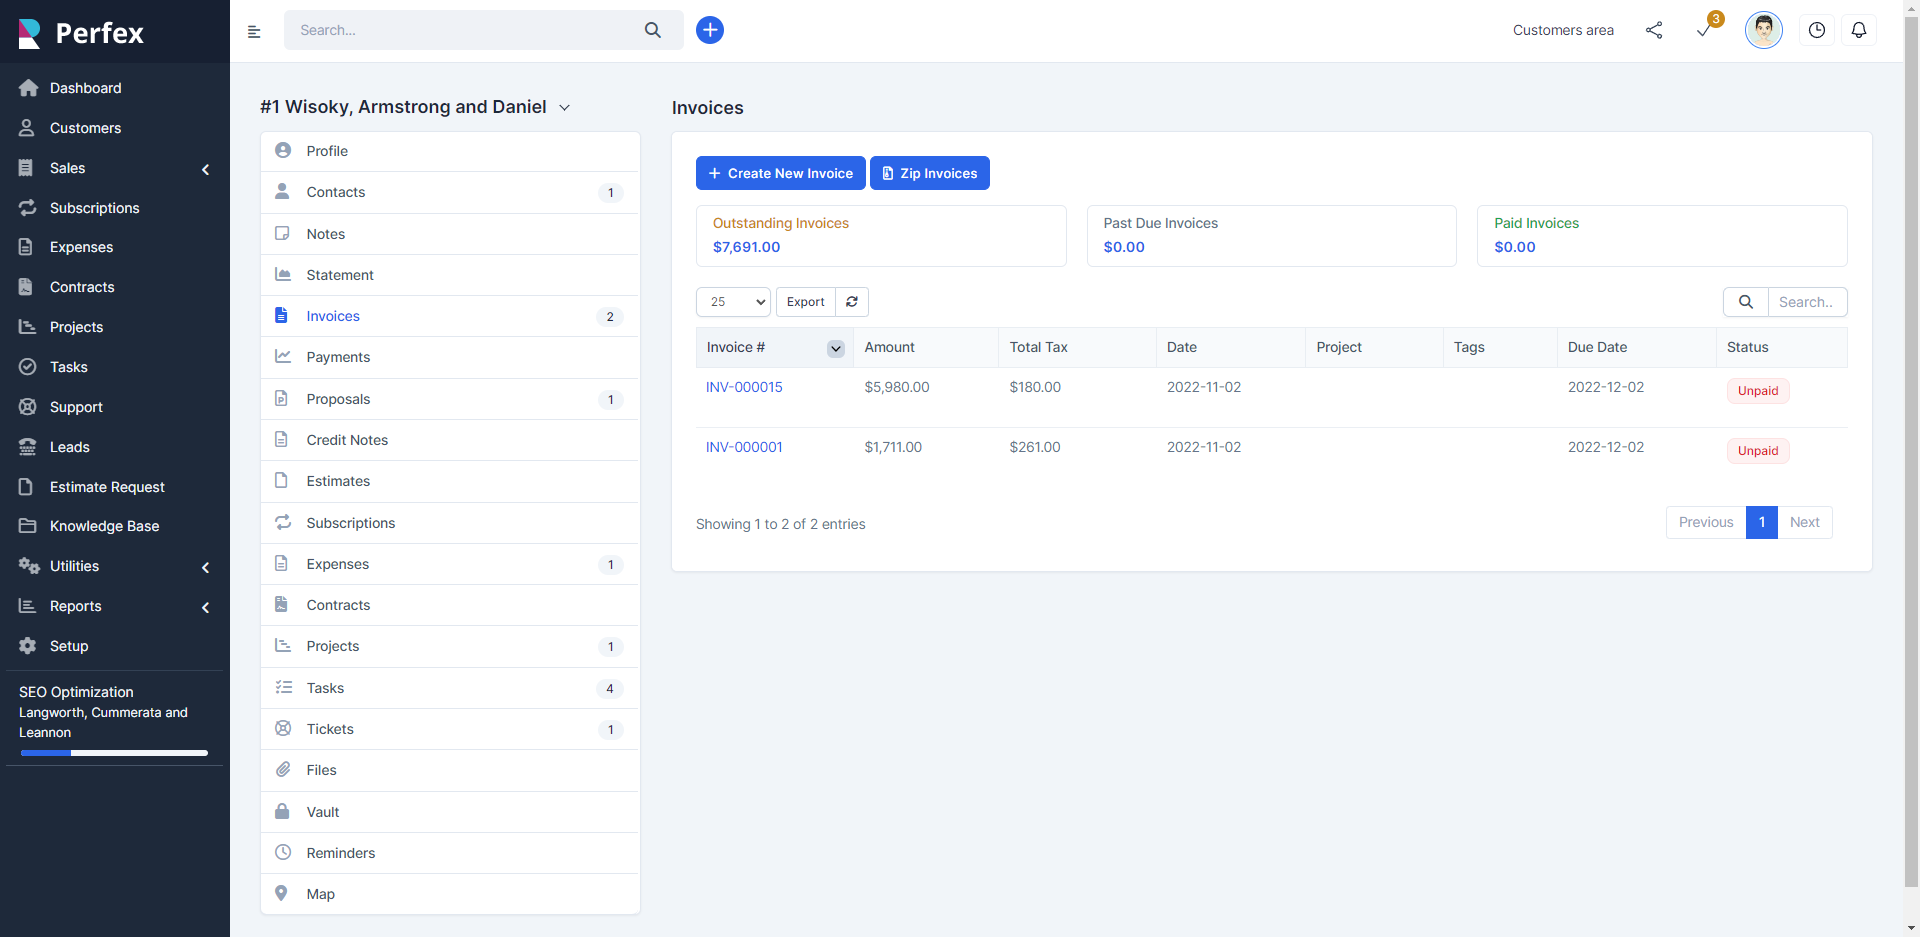Toggle the sidebar menu hamburger icon
Screen dimensions: 1920x937
click(254, 31)
